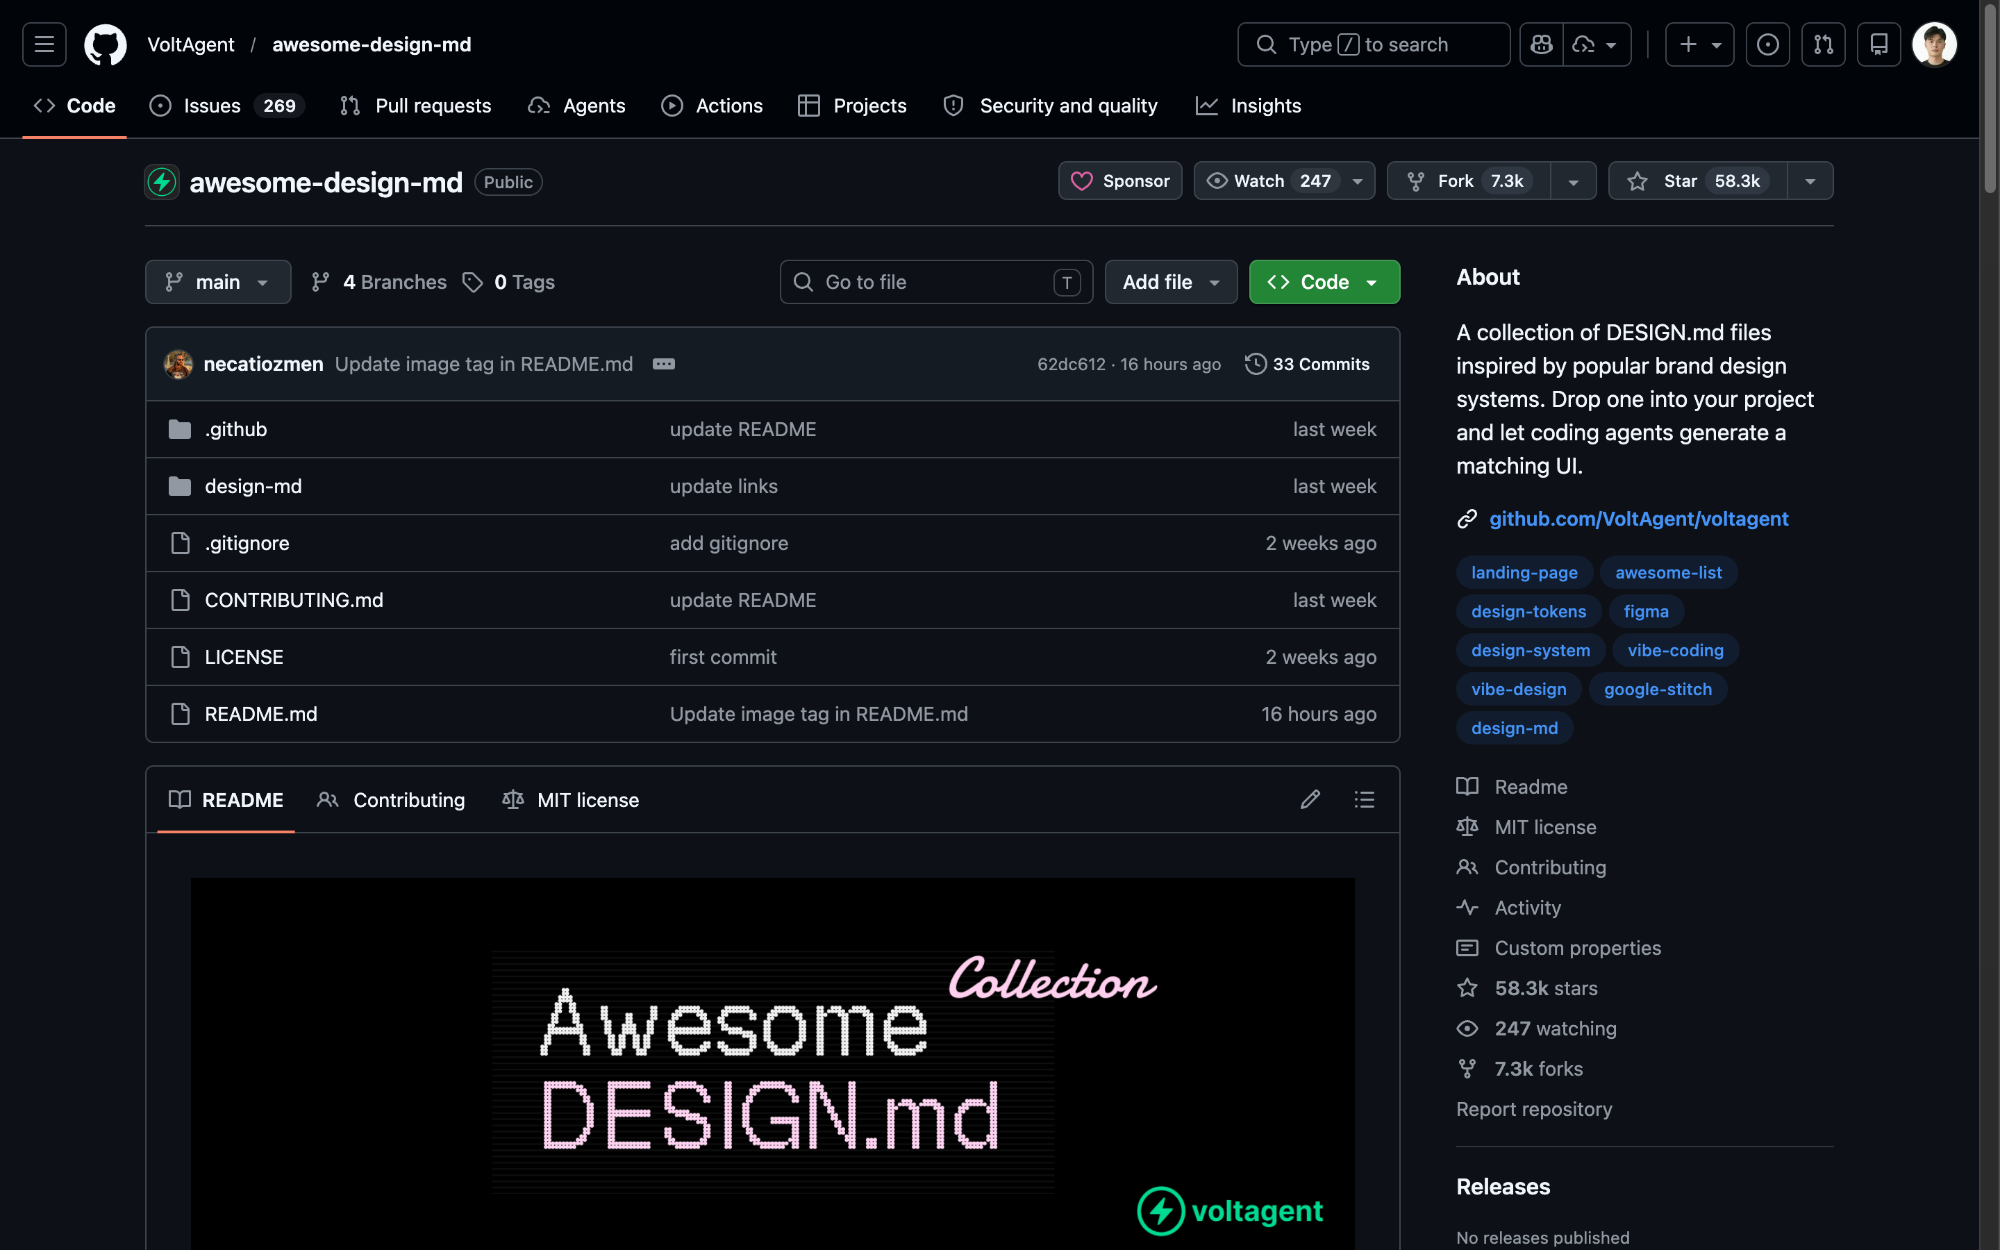Switch to the Insights tab

1248,106
